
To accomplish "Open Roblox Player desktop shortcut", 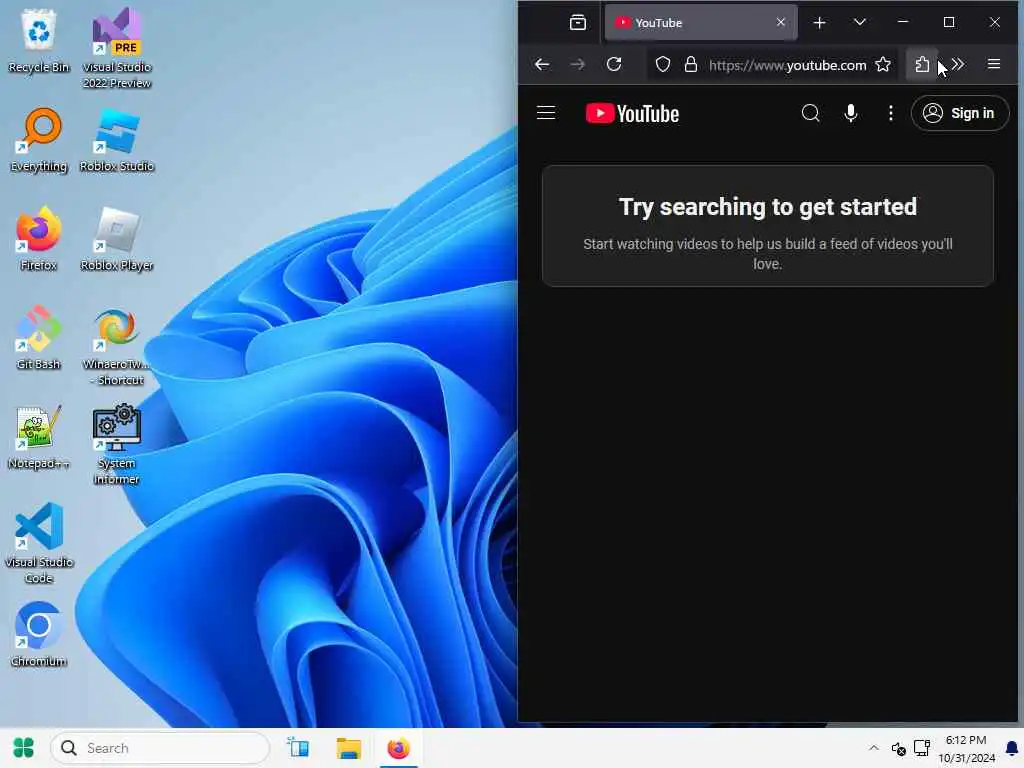I will pyautogui.click(x=117, y=239).
